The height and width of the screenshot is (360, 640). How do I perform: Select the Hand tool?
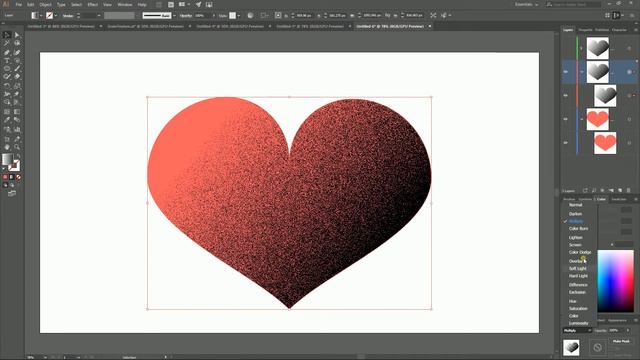(7, 147)
